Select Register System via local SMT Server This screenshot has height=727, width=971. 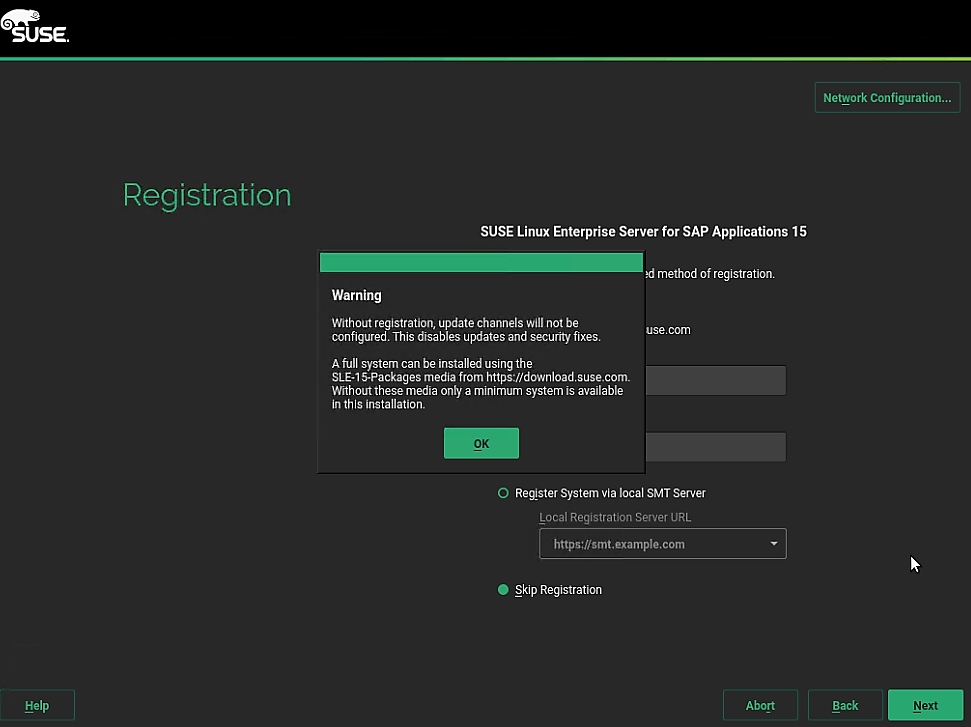(x=503, y=493)
